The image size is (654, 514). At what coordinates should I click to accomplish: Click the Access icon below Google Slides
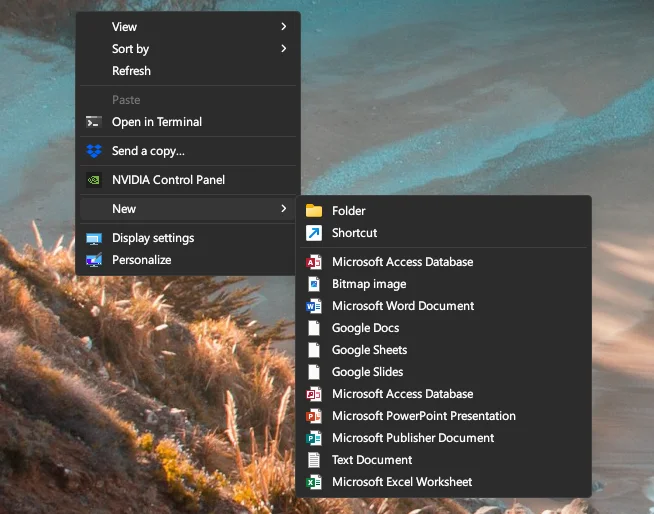click(x=314, y=394)
